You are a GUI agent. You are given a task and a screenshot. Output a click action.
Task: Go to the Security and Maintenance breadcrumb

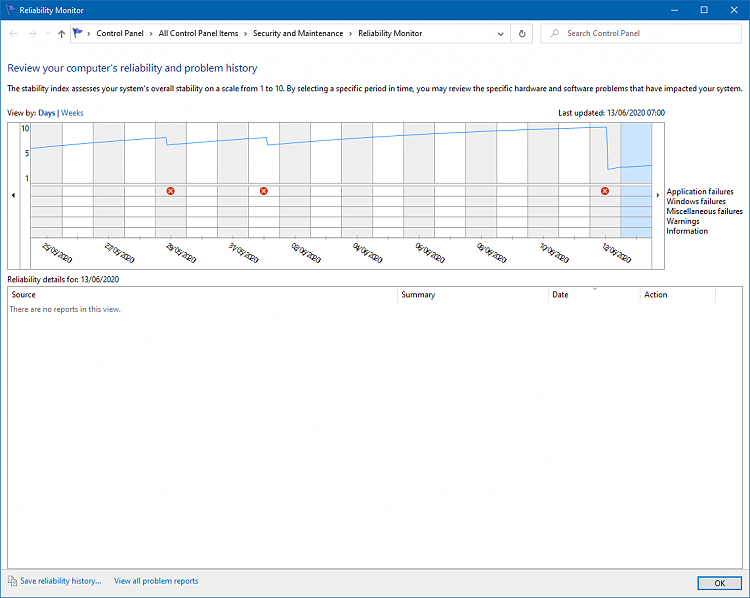point(298,33)
